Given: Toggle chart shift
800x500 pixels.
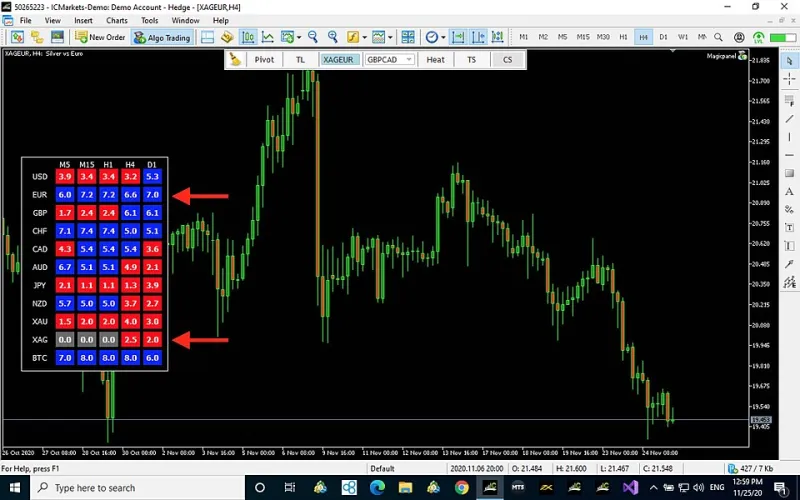Looking at the screenshot, I should point(478,37).
